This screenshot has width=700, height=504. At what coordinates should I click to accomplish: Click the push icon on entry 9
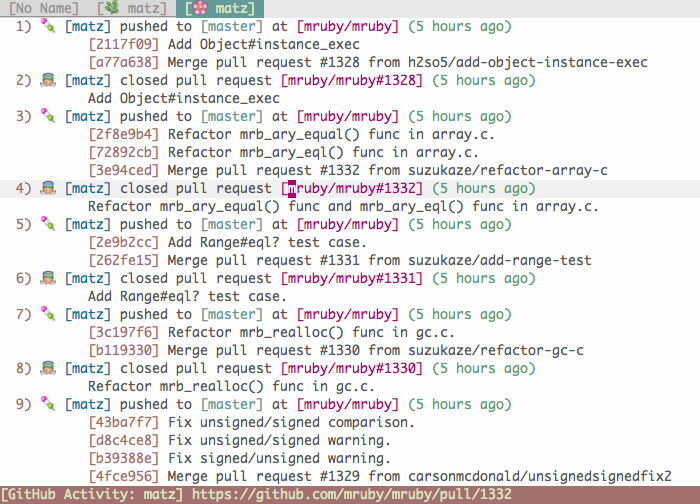coord(48,404)
